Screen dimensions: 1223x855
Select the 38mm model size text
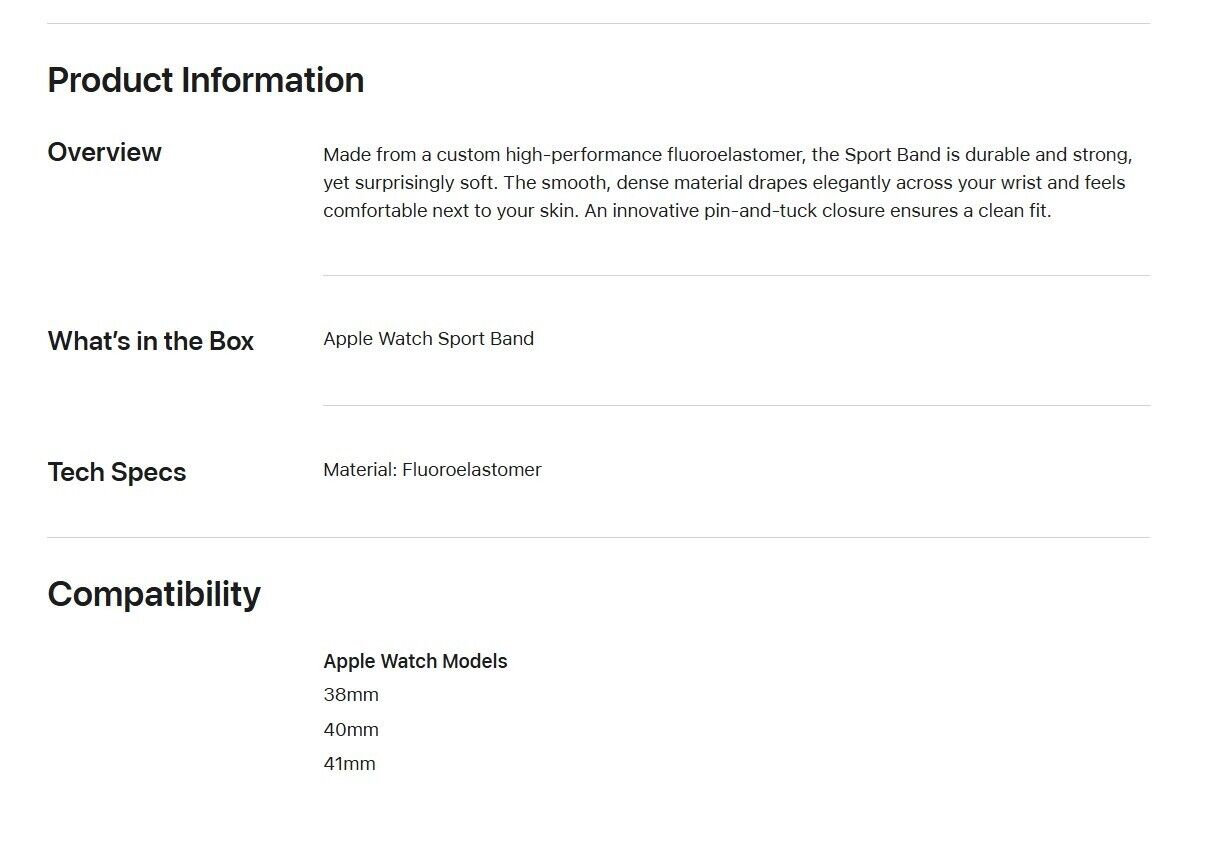click(351, 695)
